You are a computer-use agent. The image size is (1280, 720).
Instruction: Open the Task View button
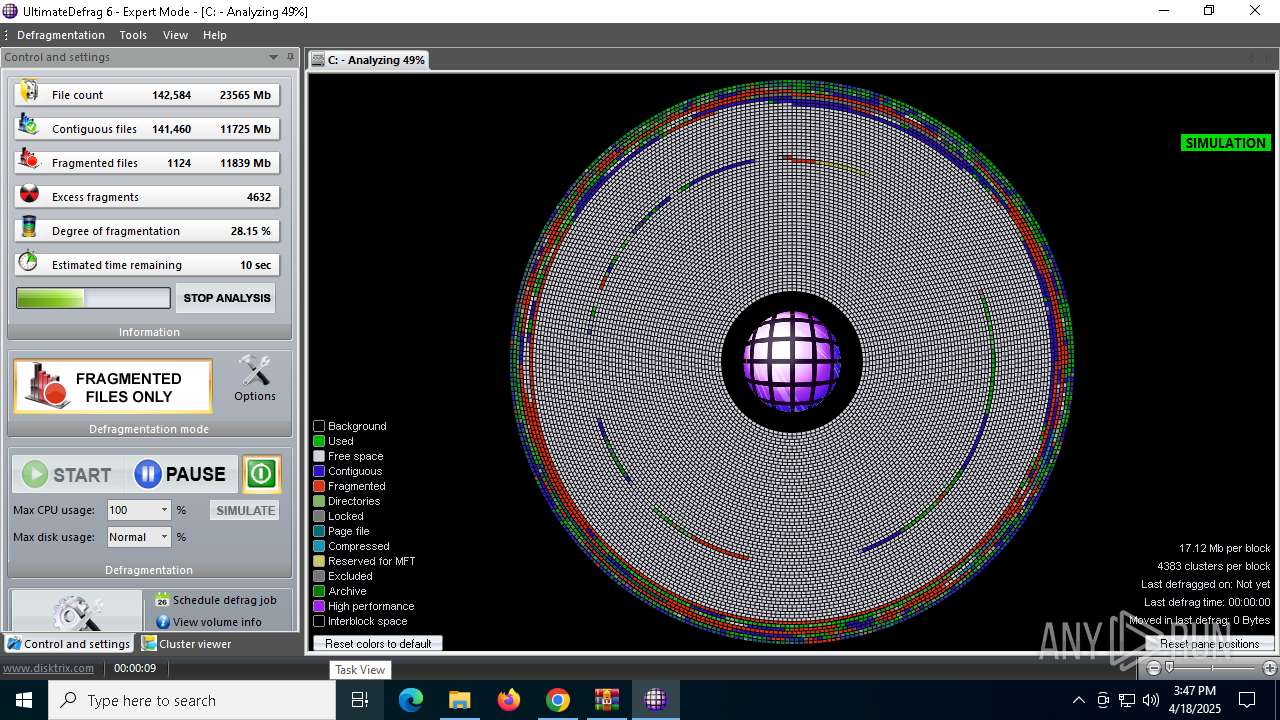tap(360, 700)
